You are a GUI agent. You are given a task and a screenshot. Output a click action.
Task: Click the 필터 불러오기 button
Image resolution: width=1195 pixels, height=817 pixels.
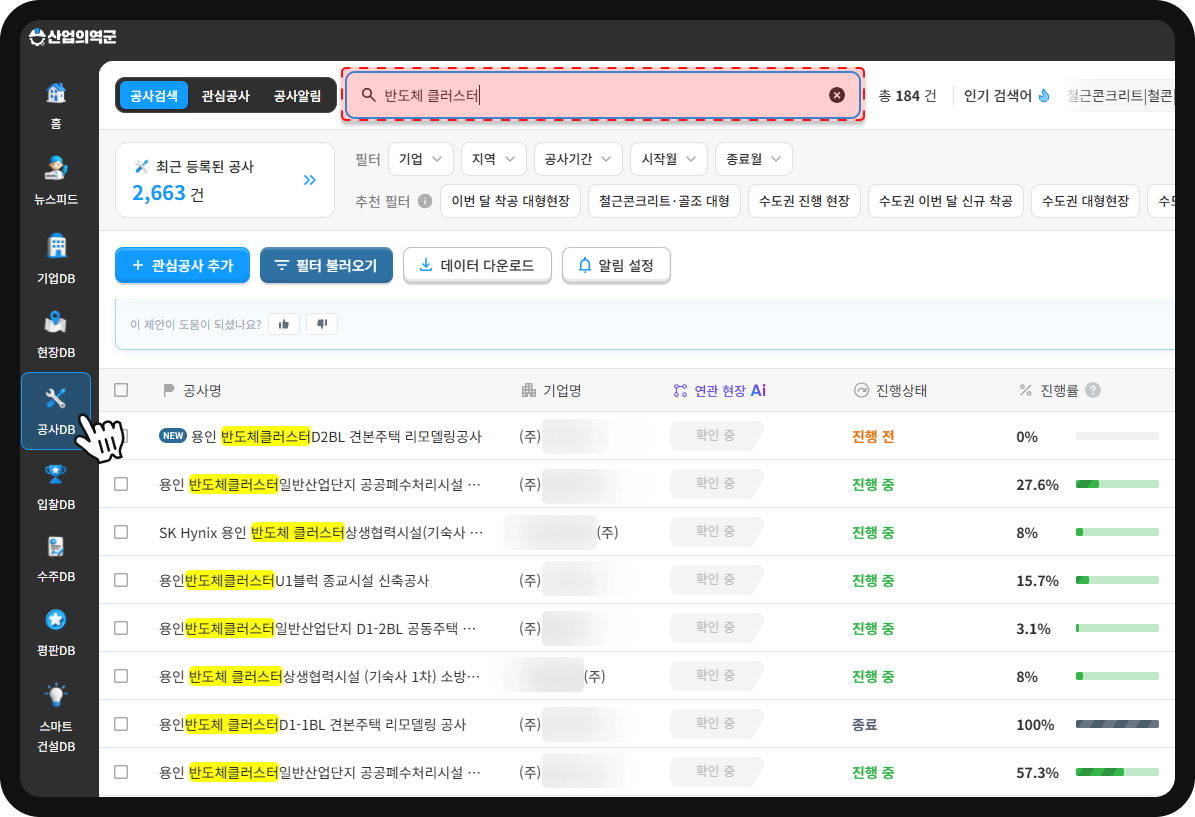click(326, 265)
